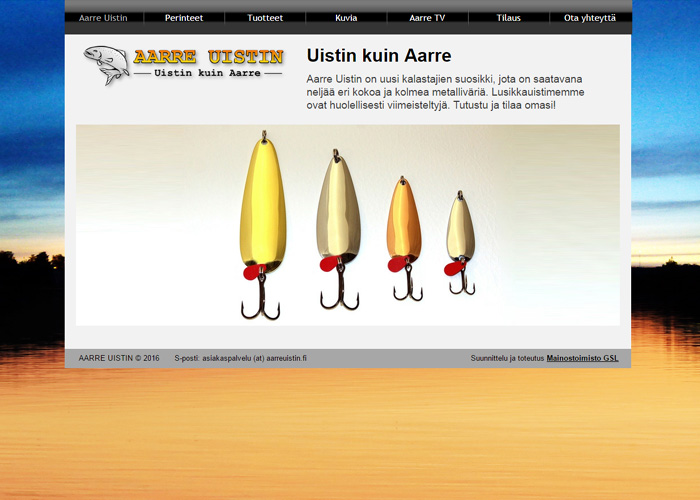Select Tilaus in the navigation bar

(508, 18)
